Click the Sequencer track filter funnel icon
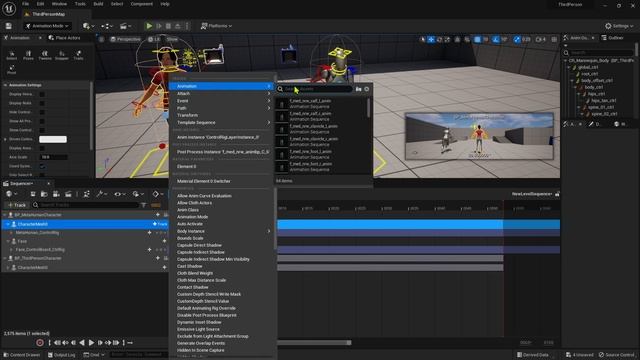The width and height of the screenshot is (640, 360). pyautogui.click(x=143, y=205)
